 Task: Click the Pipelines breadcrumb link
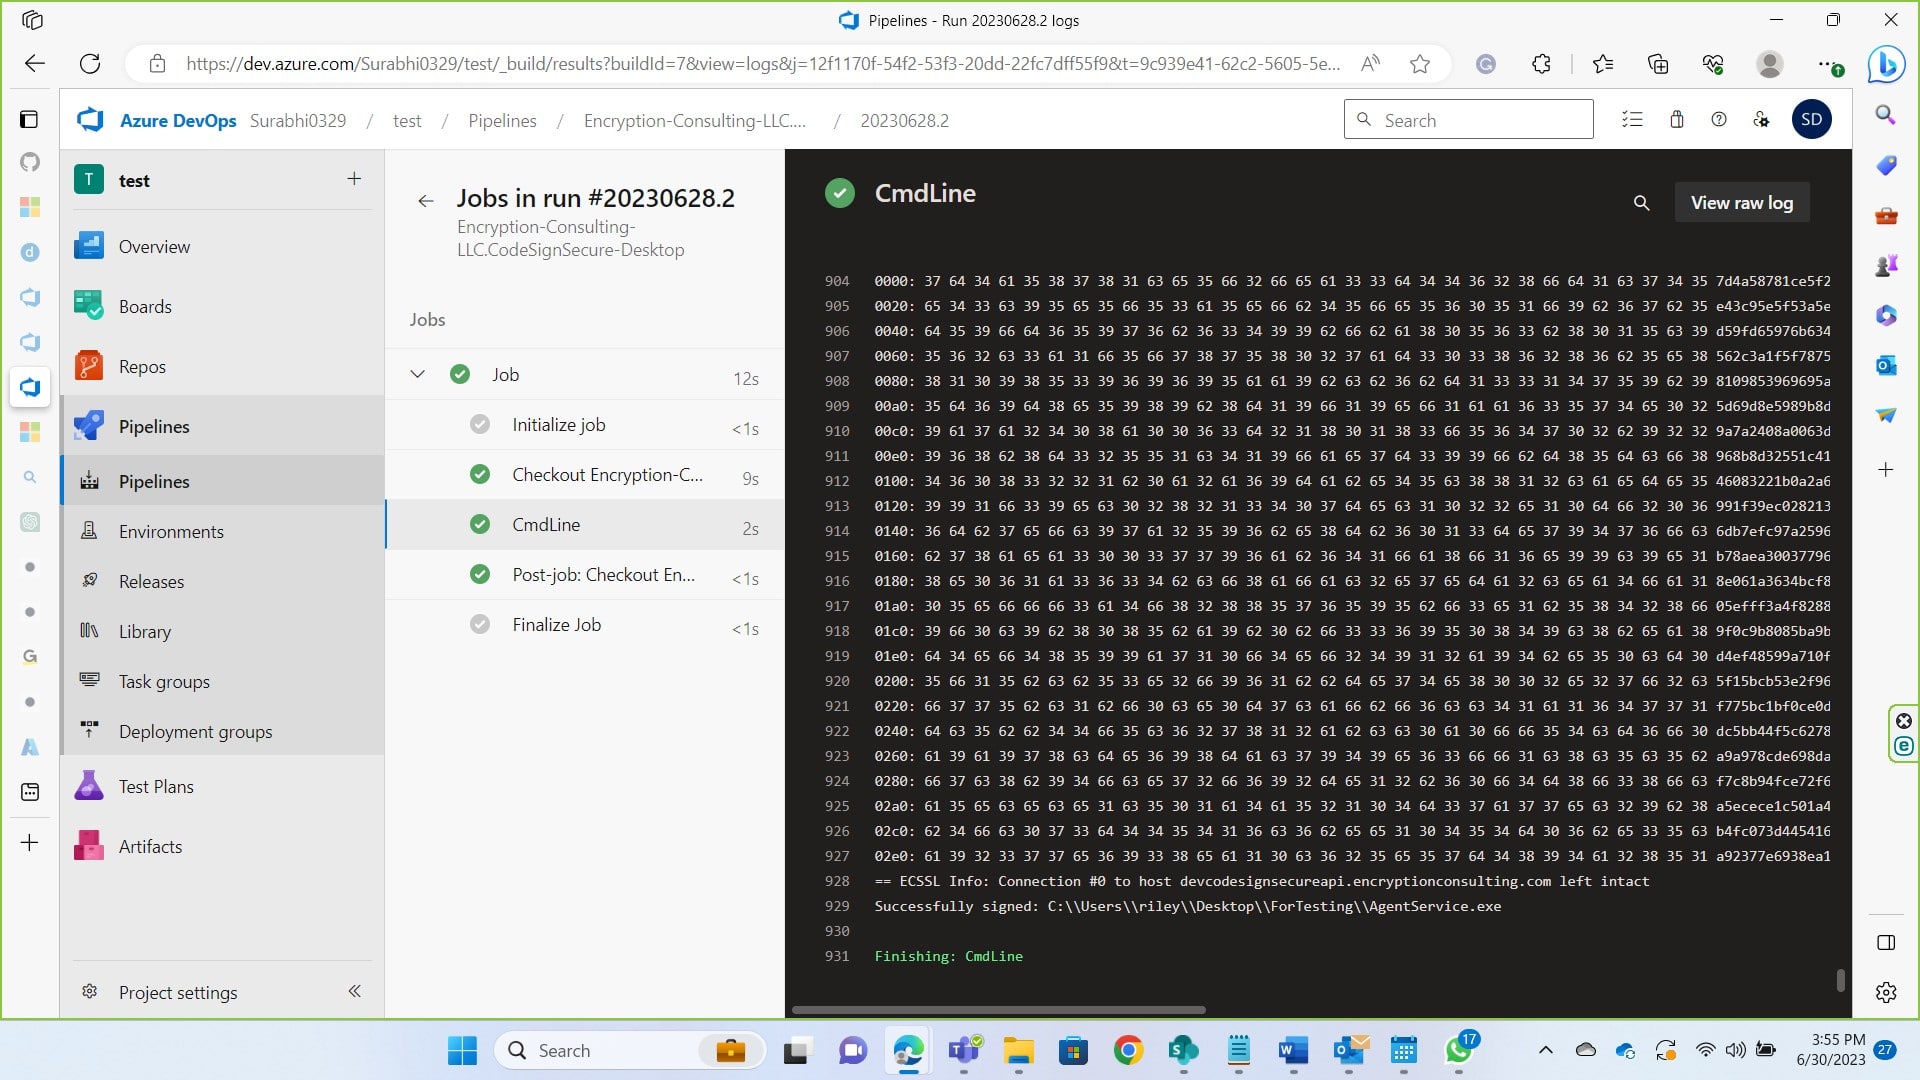click(502, 121)
